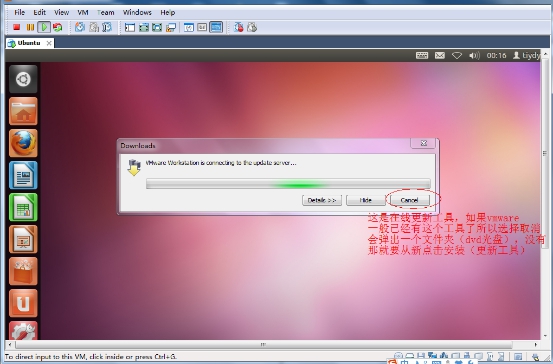This screenshot has width=553, height=364.
Task: Click the 00:16 clock in Ubuntu panel
Action: click(496, 55)
